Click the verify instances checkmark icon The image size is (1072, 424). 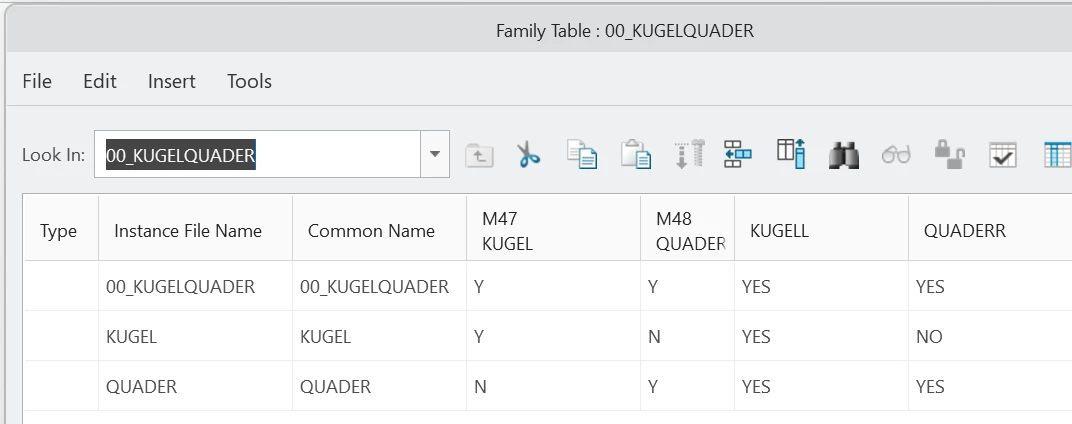pyautogui.click(x=1002, y=155)
